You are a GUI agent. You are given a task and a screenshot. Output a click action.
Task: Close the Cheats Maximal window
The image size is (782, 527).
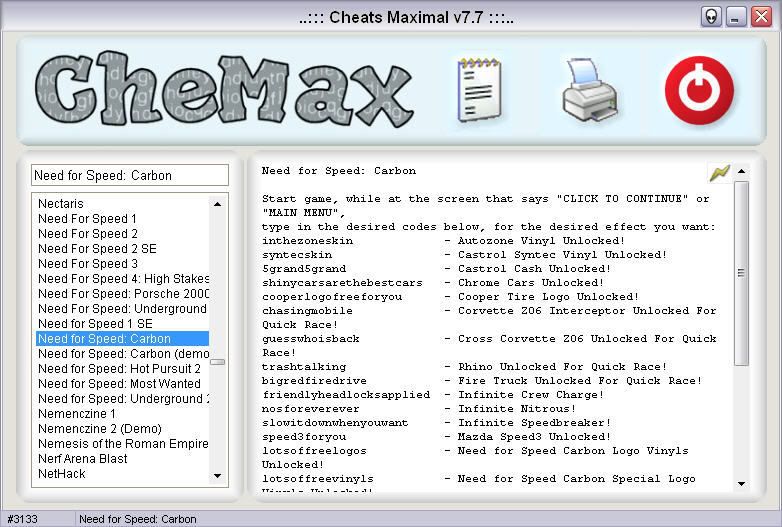point(761,17)
